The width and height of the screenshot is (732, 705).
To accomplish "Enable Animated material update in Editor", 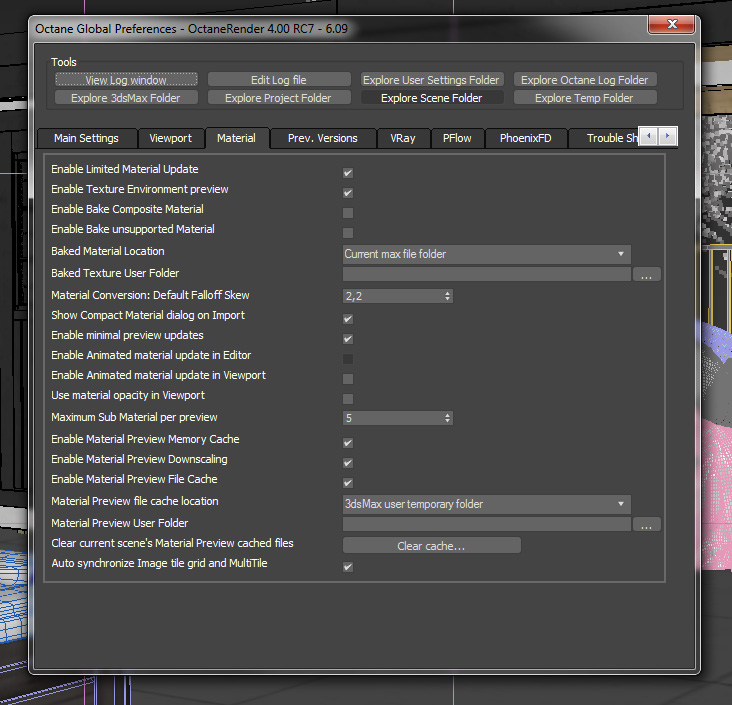I will point(348,360).
